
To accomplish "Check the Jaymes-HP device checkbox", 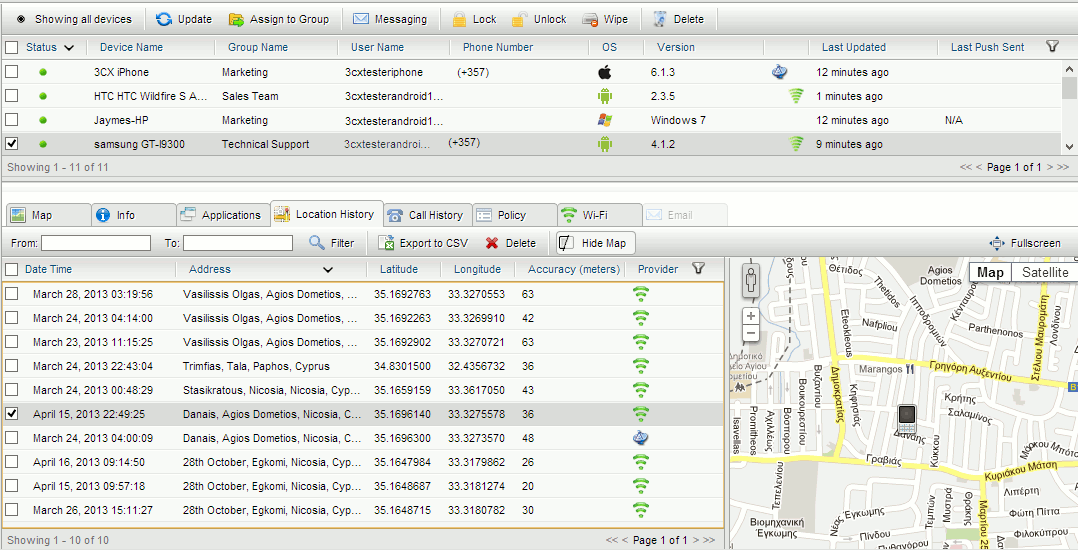I will coord(12,120).
